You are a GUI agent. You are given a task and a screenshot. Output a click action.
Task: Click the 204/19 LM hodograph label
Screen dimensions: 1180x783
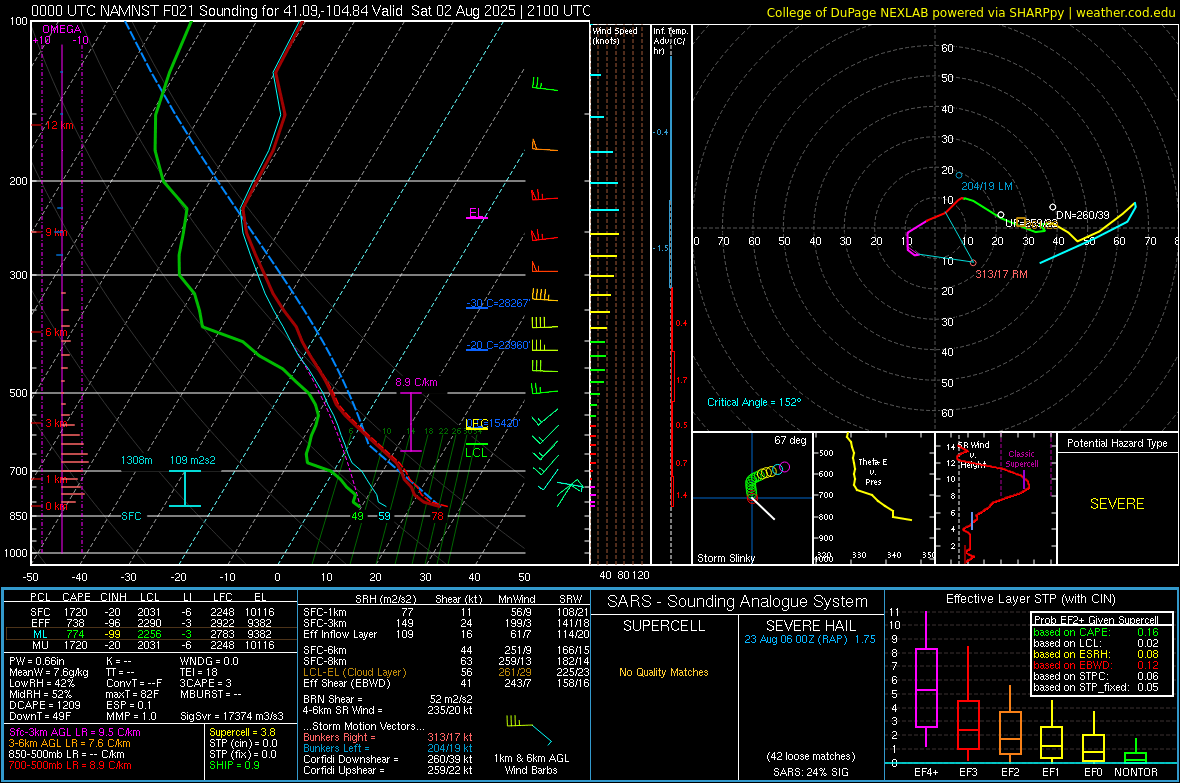coord(987,186)
